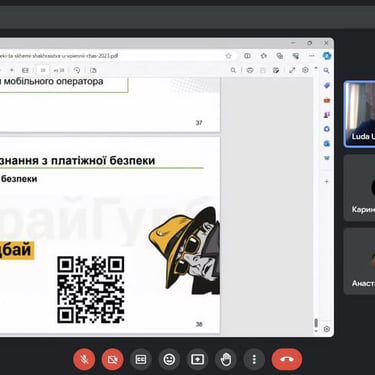Viewport: 375px width, 375px height.
Task: Add this page to favorites star
Action: 228,56
